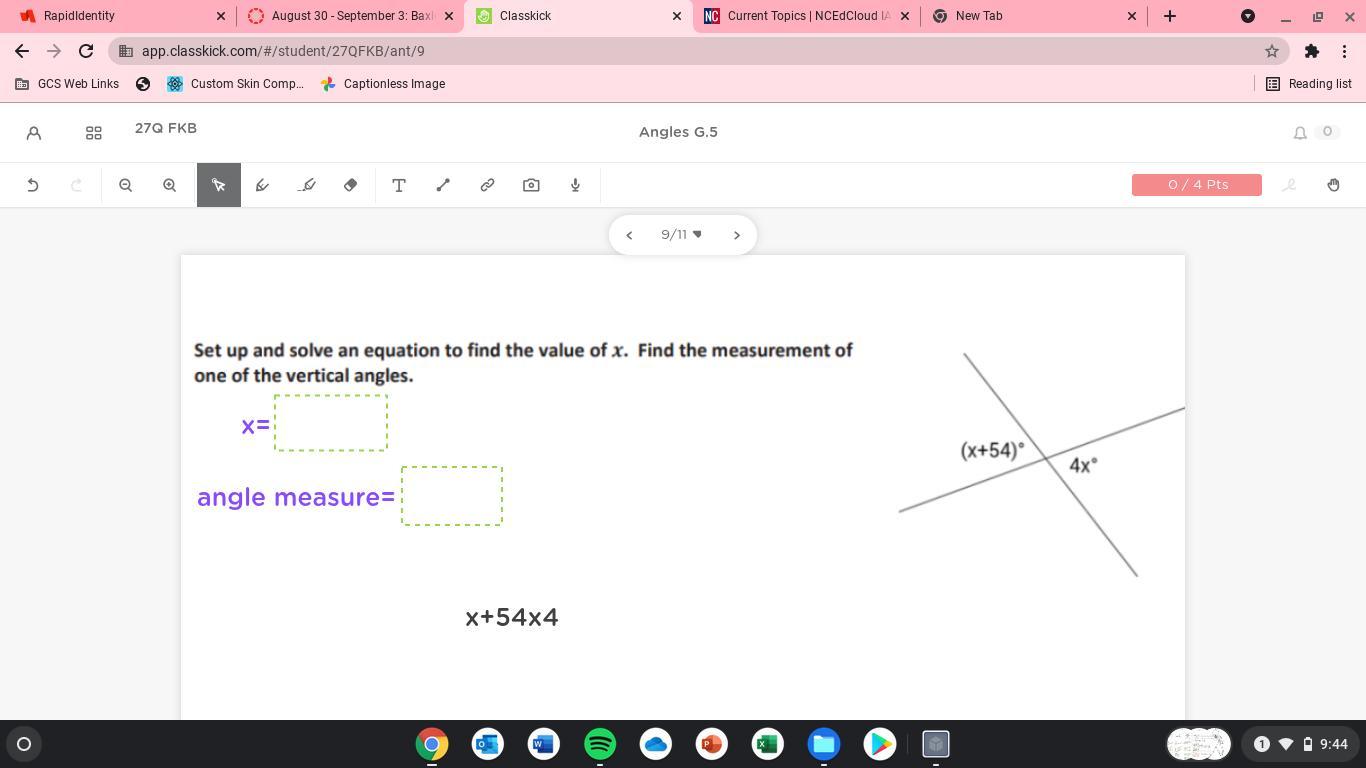Open the notifications bell
The width and height of the screenshot is (1366, 768).
pos(1300,132)
